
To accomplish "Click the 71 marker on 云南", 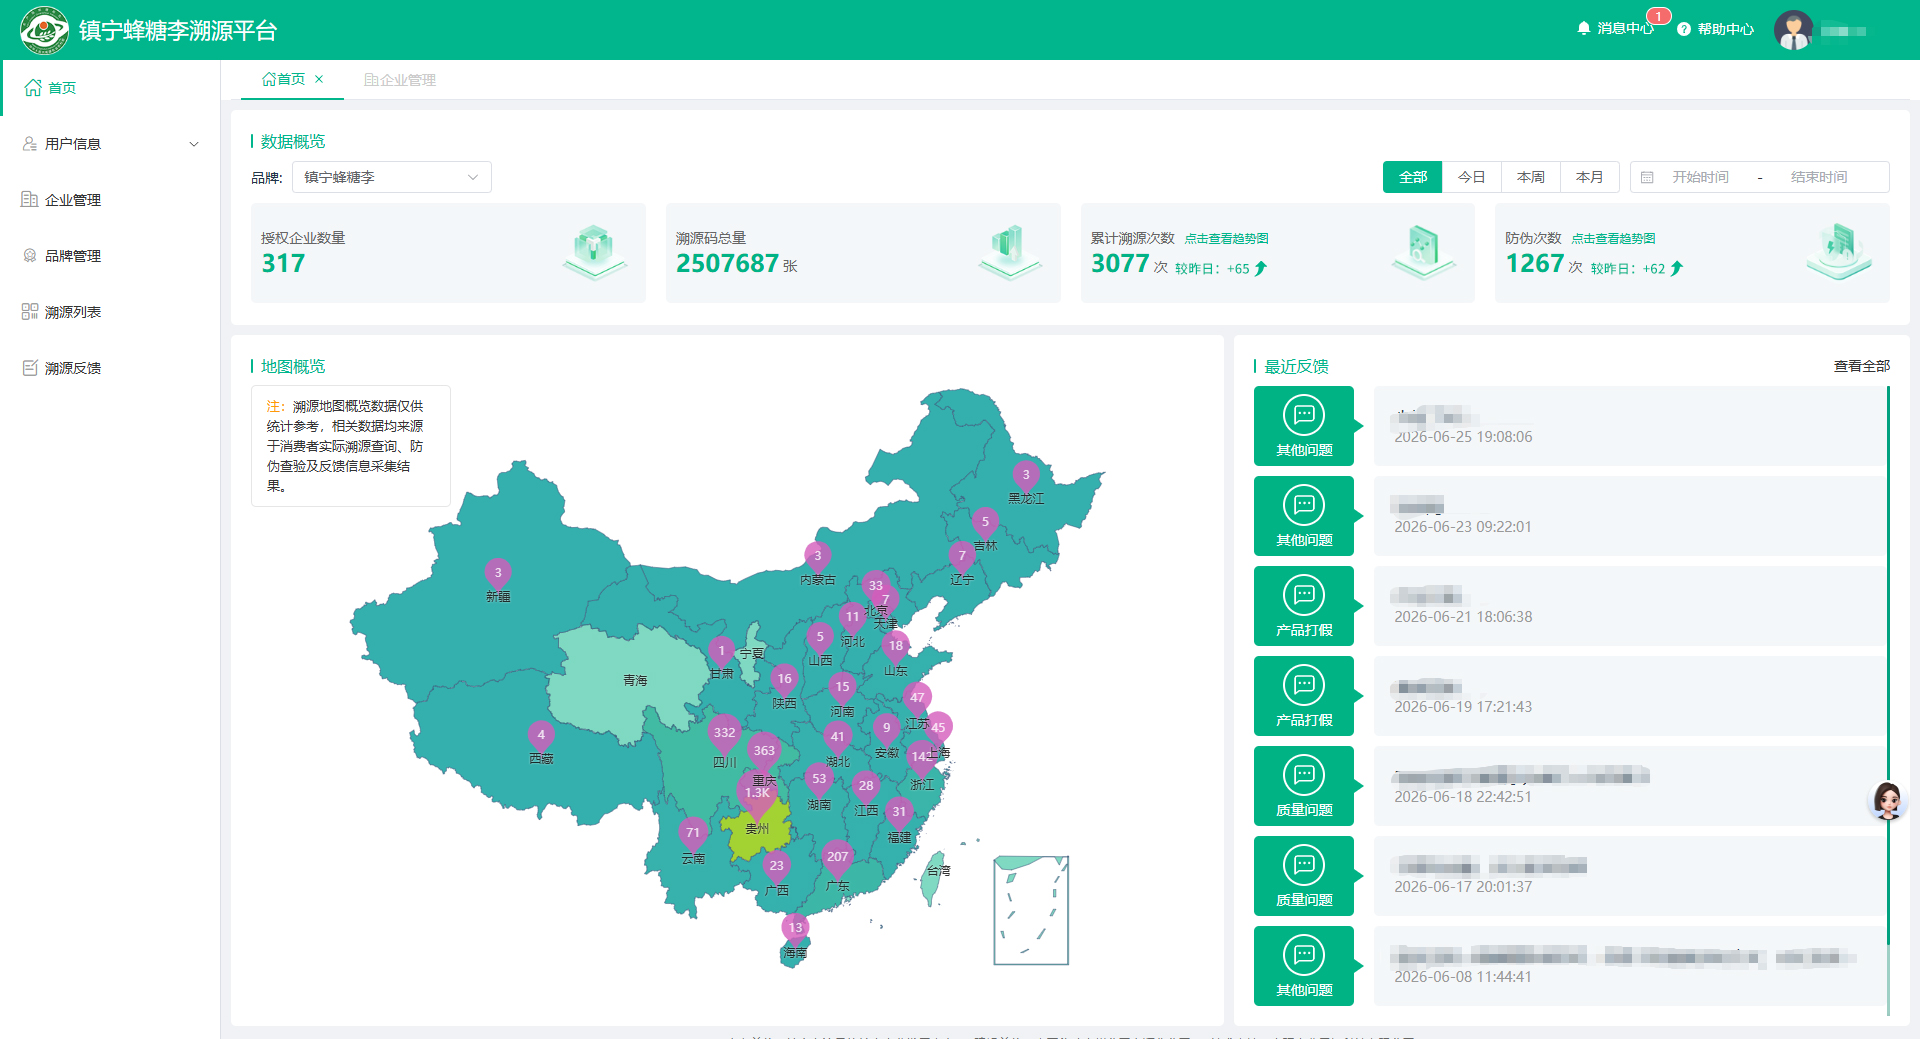I will [x=693, y=833].
